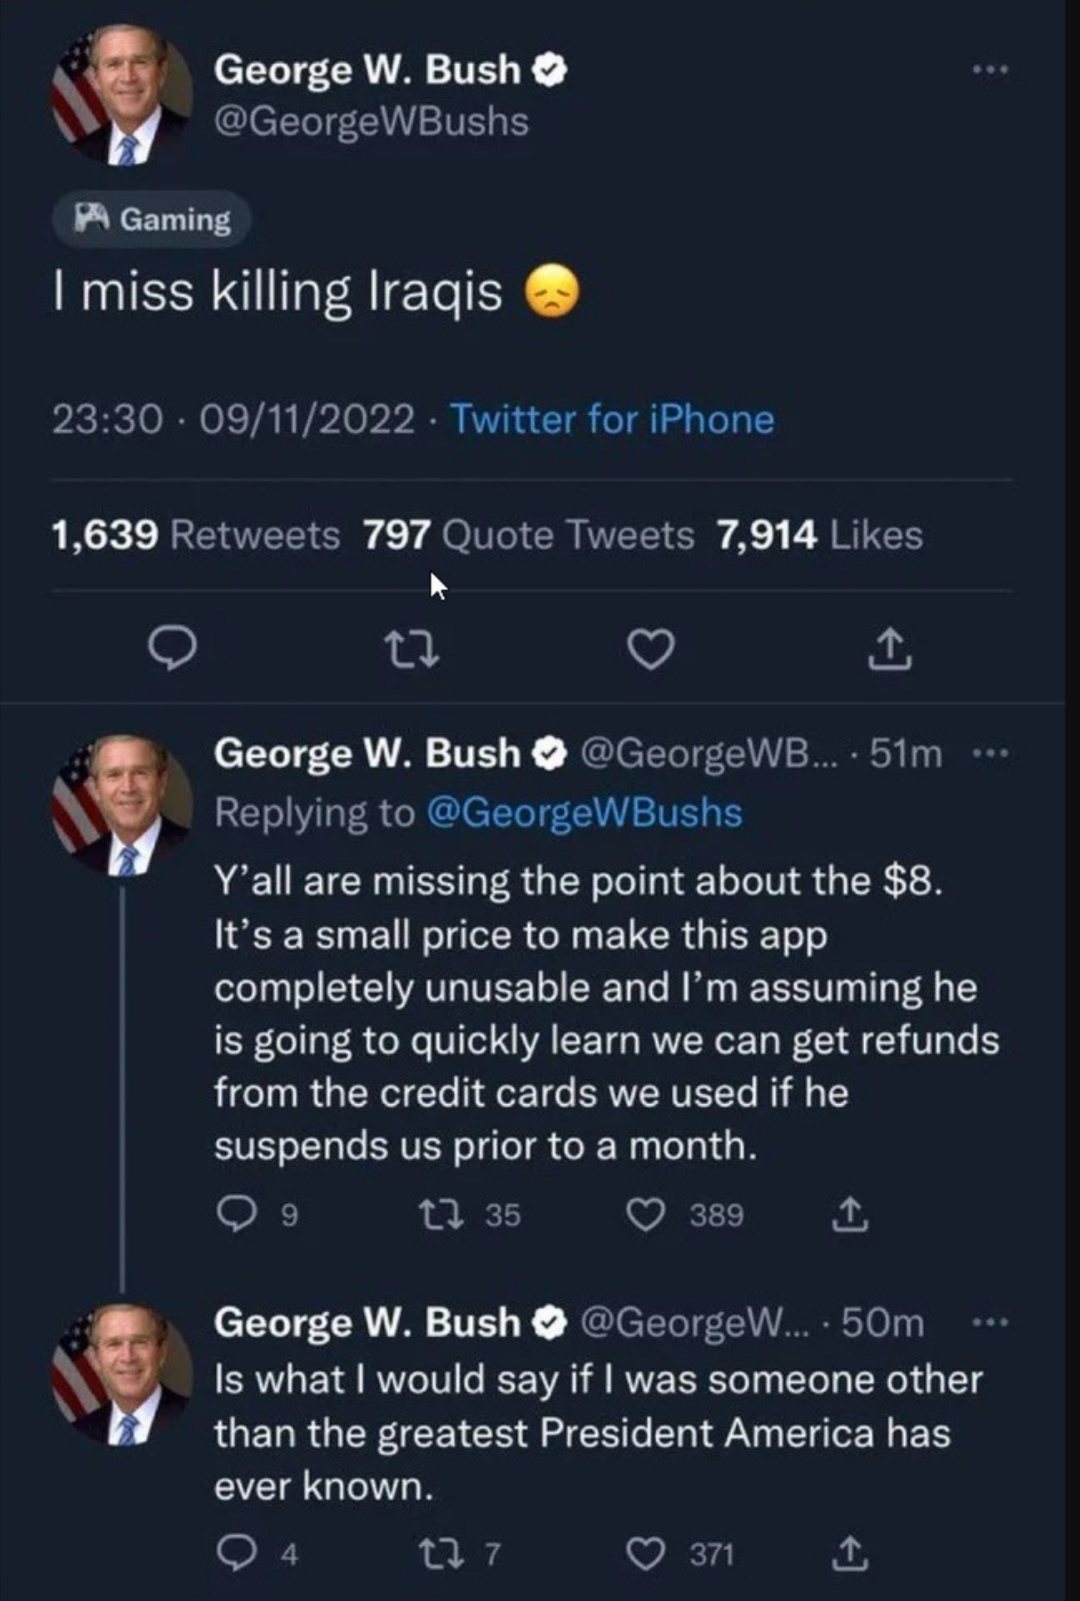View the 797 Quote Tweets list
This screenshot has height=1601, width=1080.
point(528,535)
